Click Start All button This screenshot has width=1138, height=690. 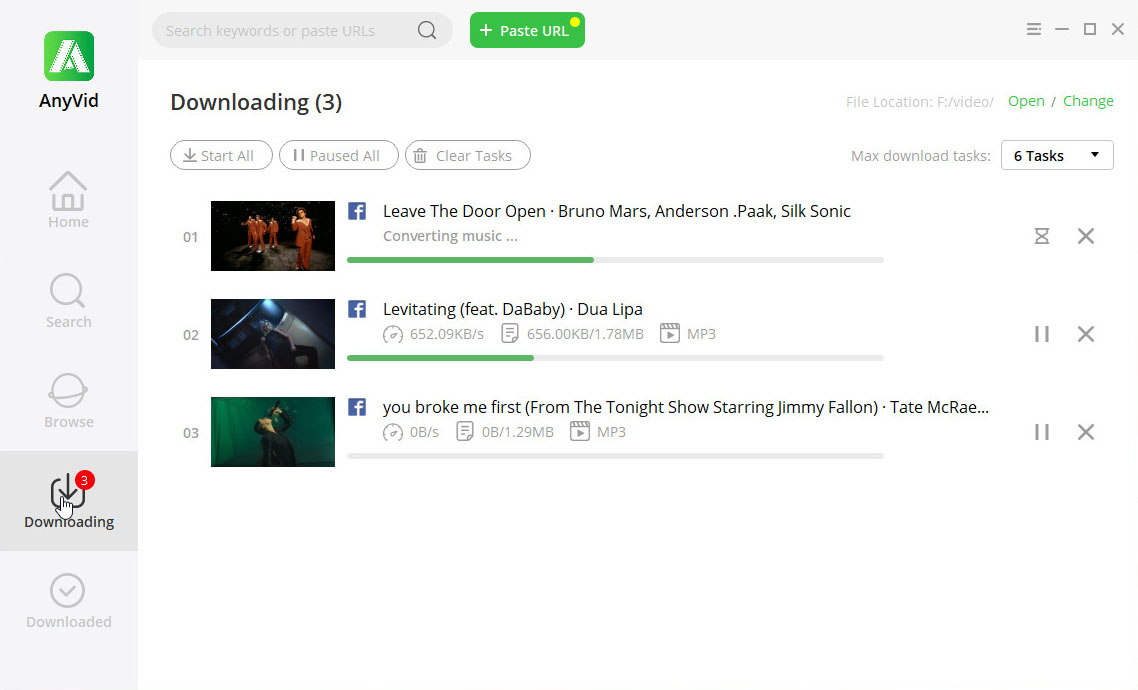pos(221,155)
